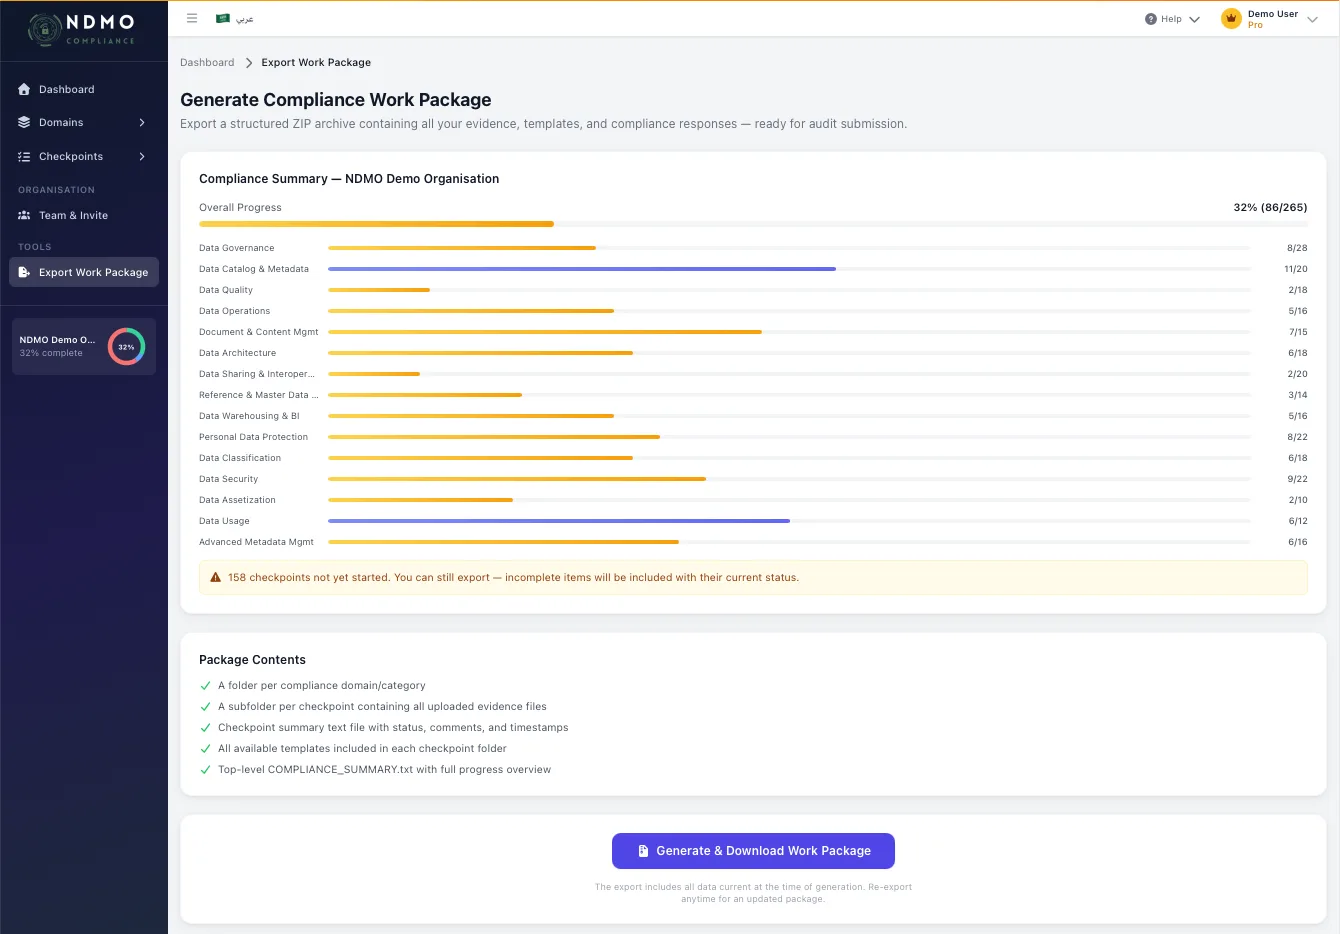Click the Document & Content Mgmt progress bar
This screenshot has width=1340, height=934.
pyautogui.click(x=789, y=332)
